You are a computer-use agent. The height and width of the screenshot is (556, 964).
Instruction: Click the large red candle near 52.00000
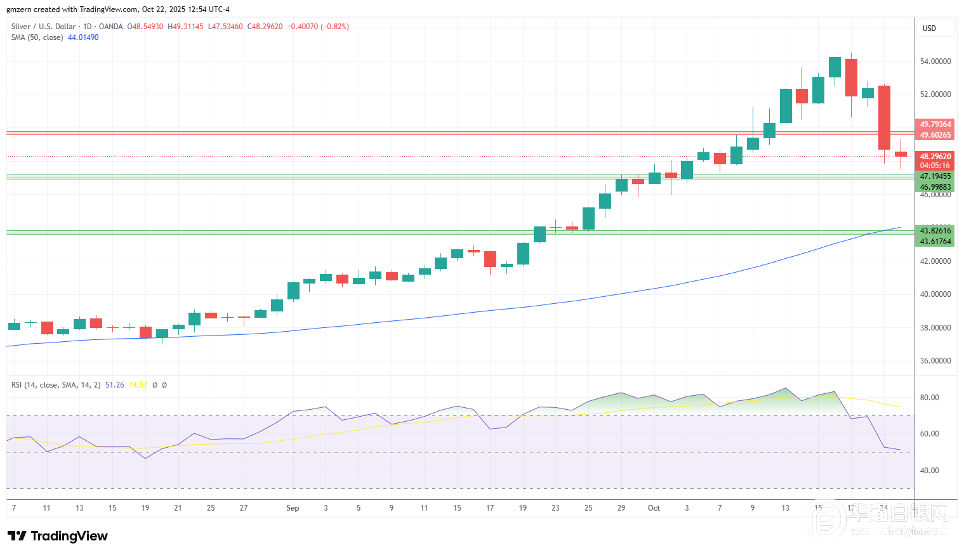pos(884,117)
